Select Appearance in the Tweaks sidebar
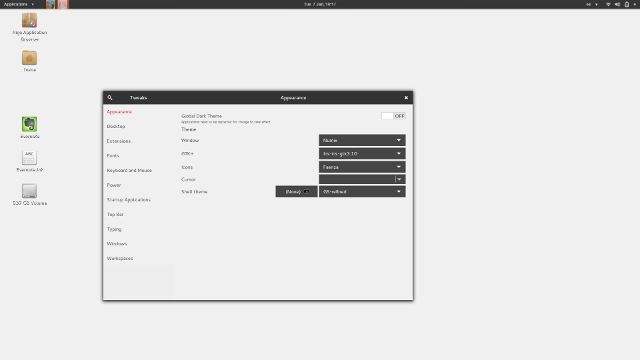This screenshot has height=360, width=640. (119, 112)
